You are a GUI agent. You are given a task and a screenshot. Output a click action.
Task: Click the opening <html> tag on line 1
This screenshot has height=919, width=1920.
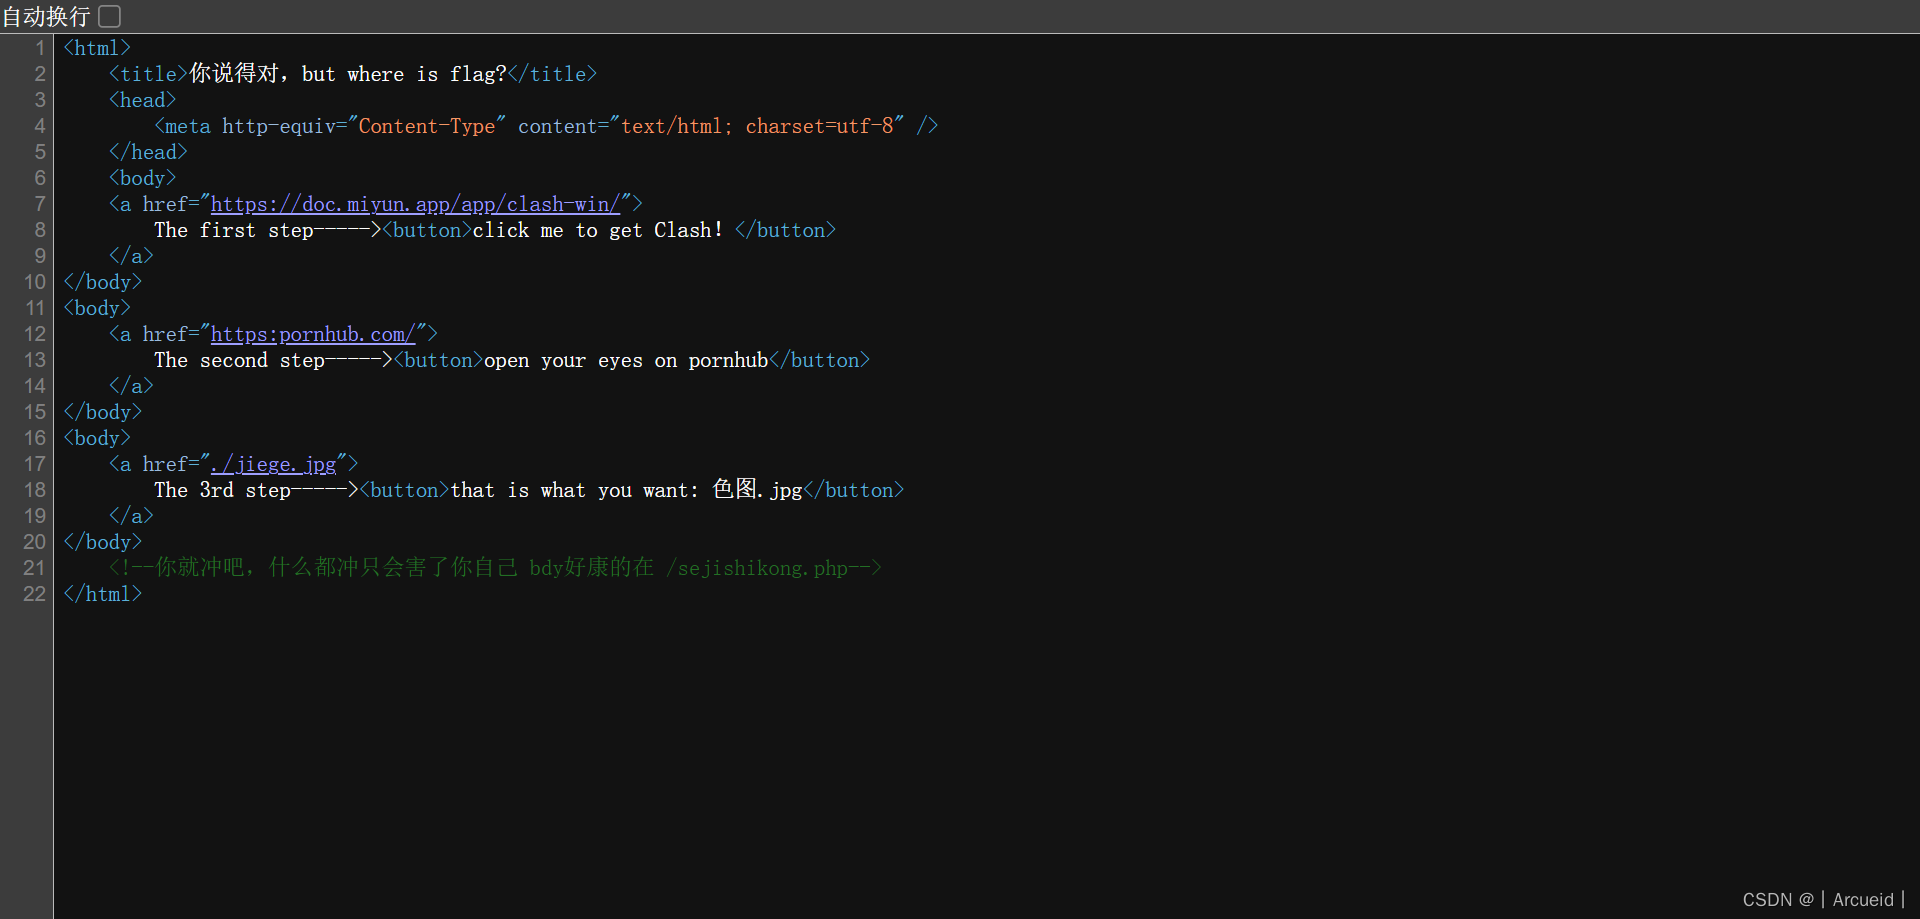pyautogui.click(x=97, y=48)
